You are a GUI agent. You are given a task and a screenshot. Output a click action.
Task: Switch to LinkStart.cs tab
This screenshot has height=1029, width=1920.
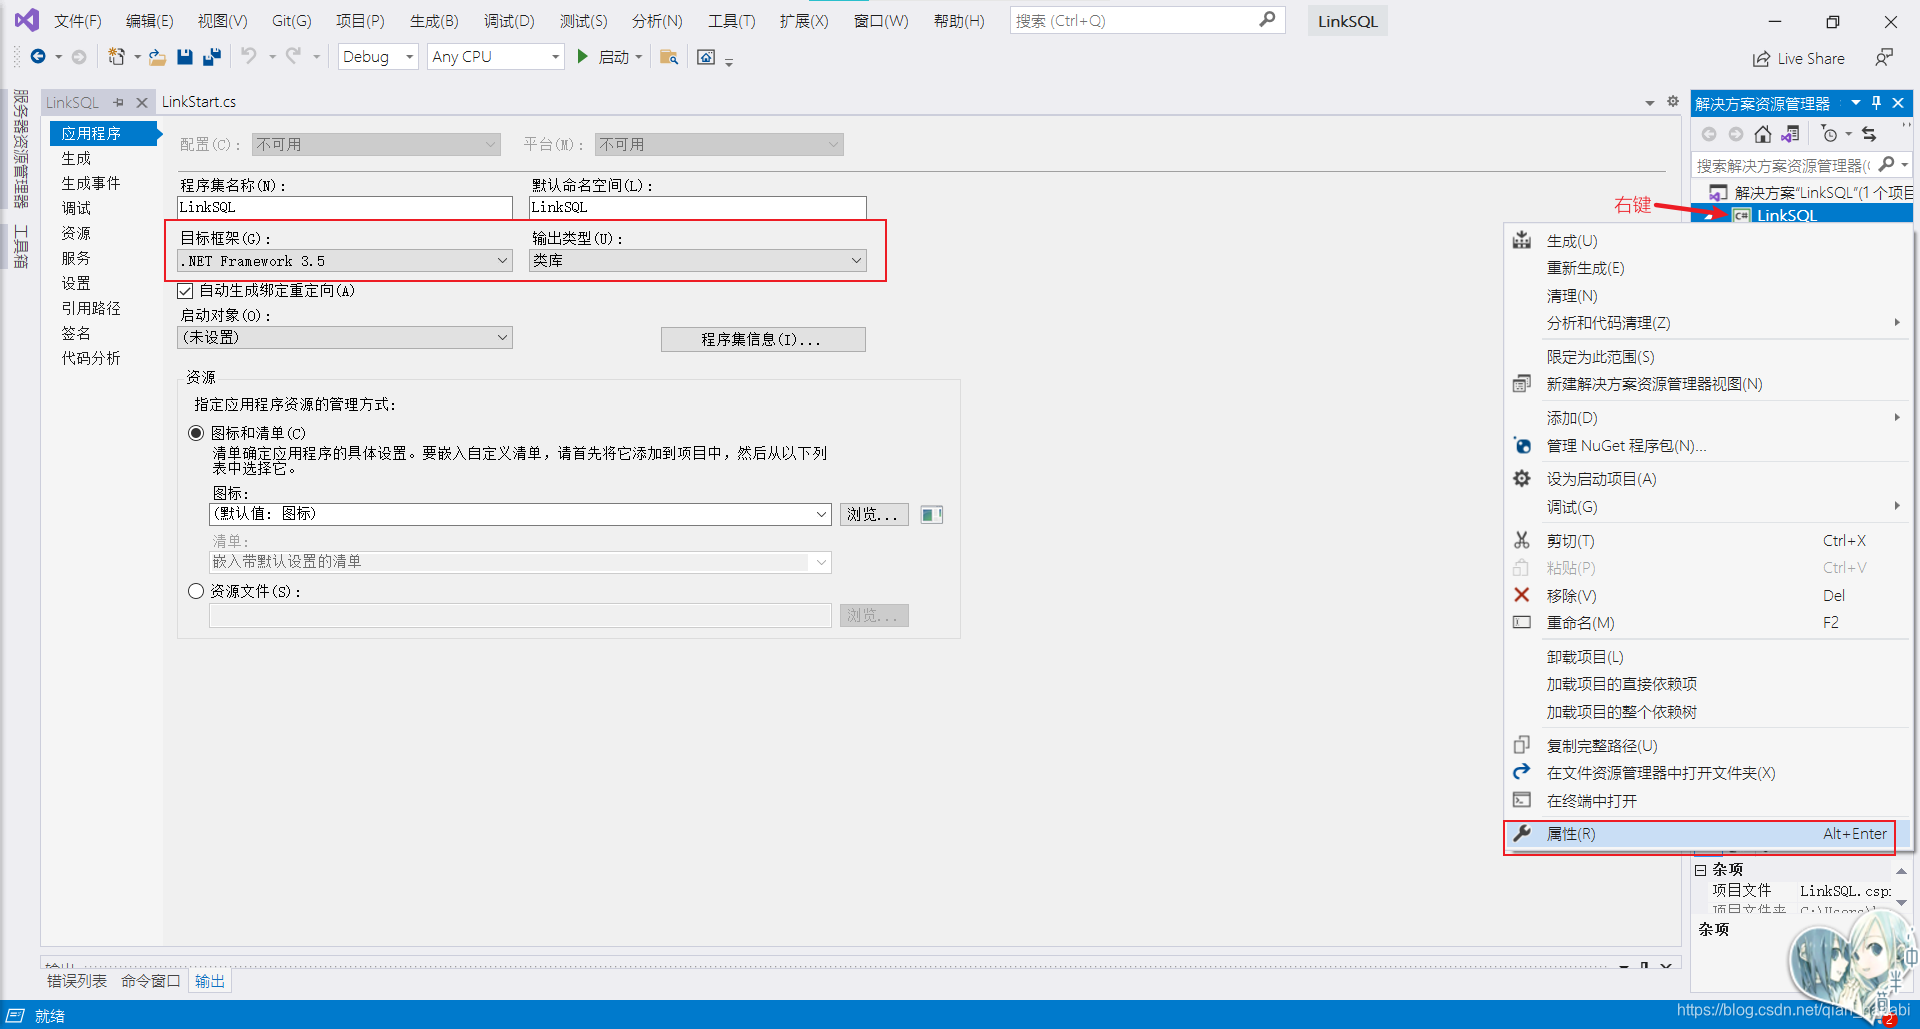199,102
